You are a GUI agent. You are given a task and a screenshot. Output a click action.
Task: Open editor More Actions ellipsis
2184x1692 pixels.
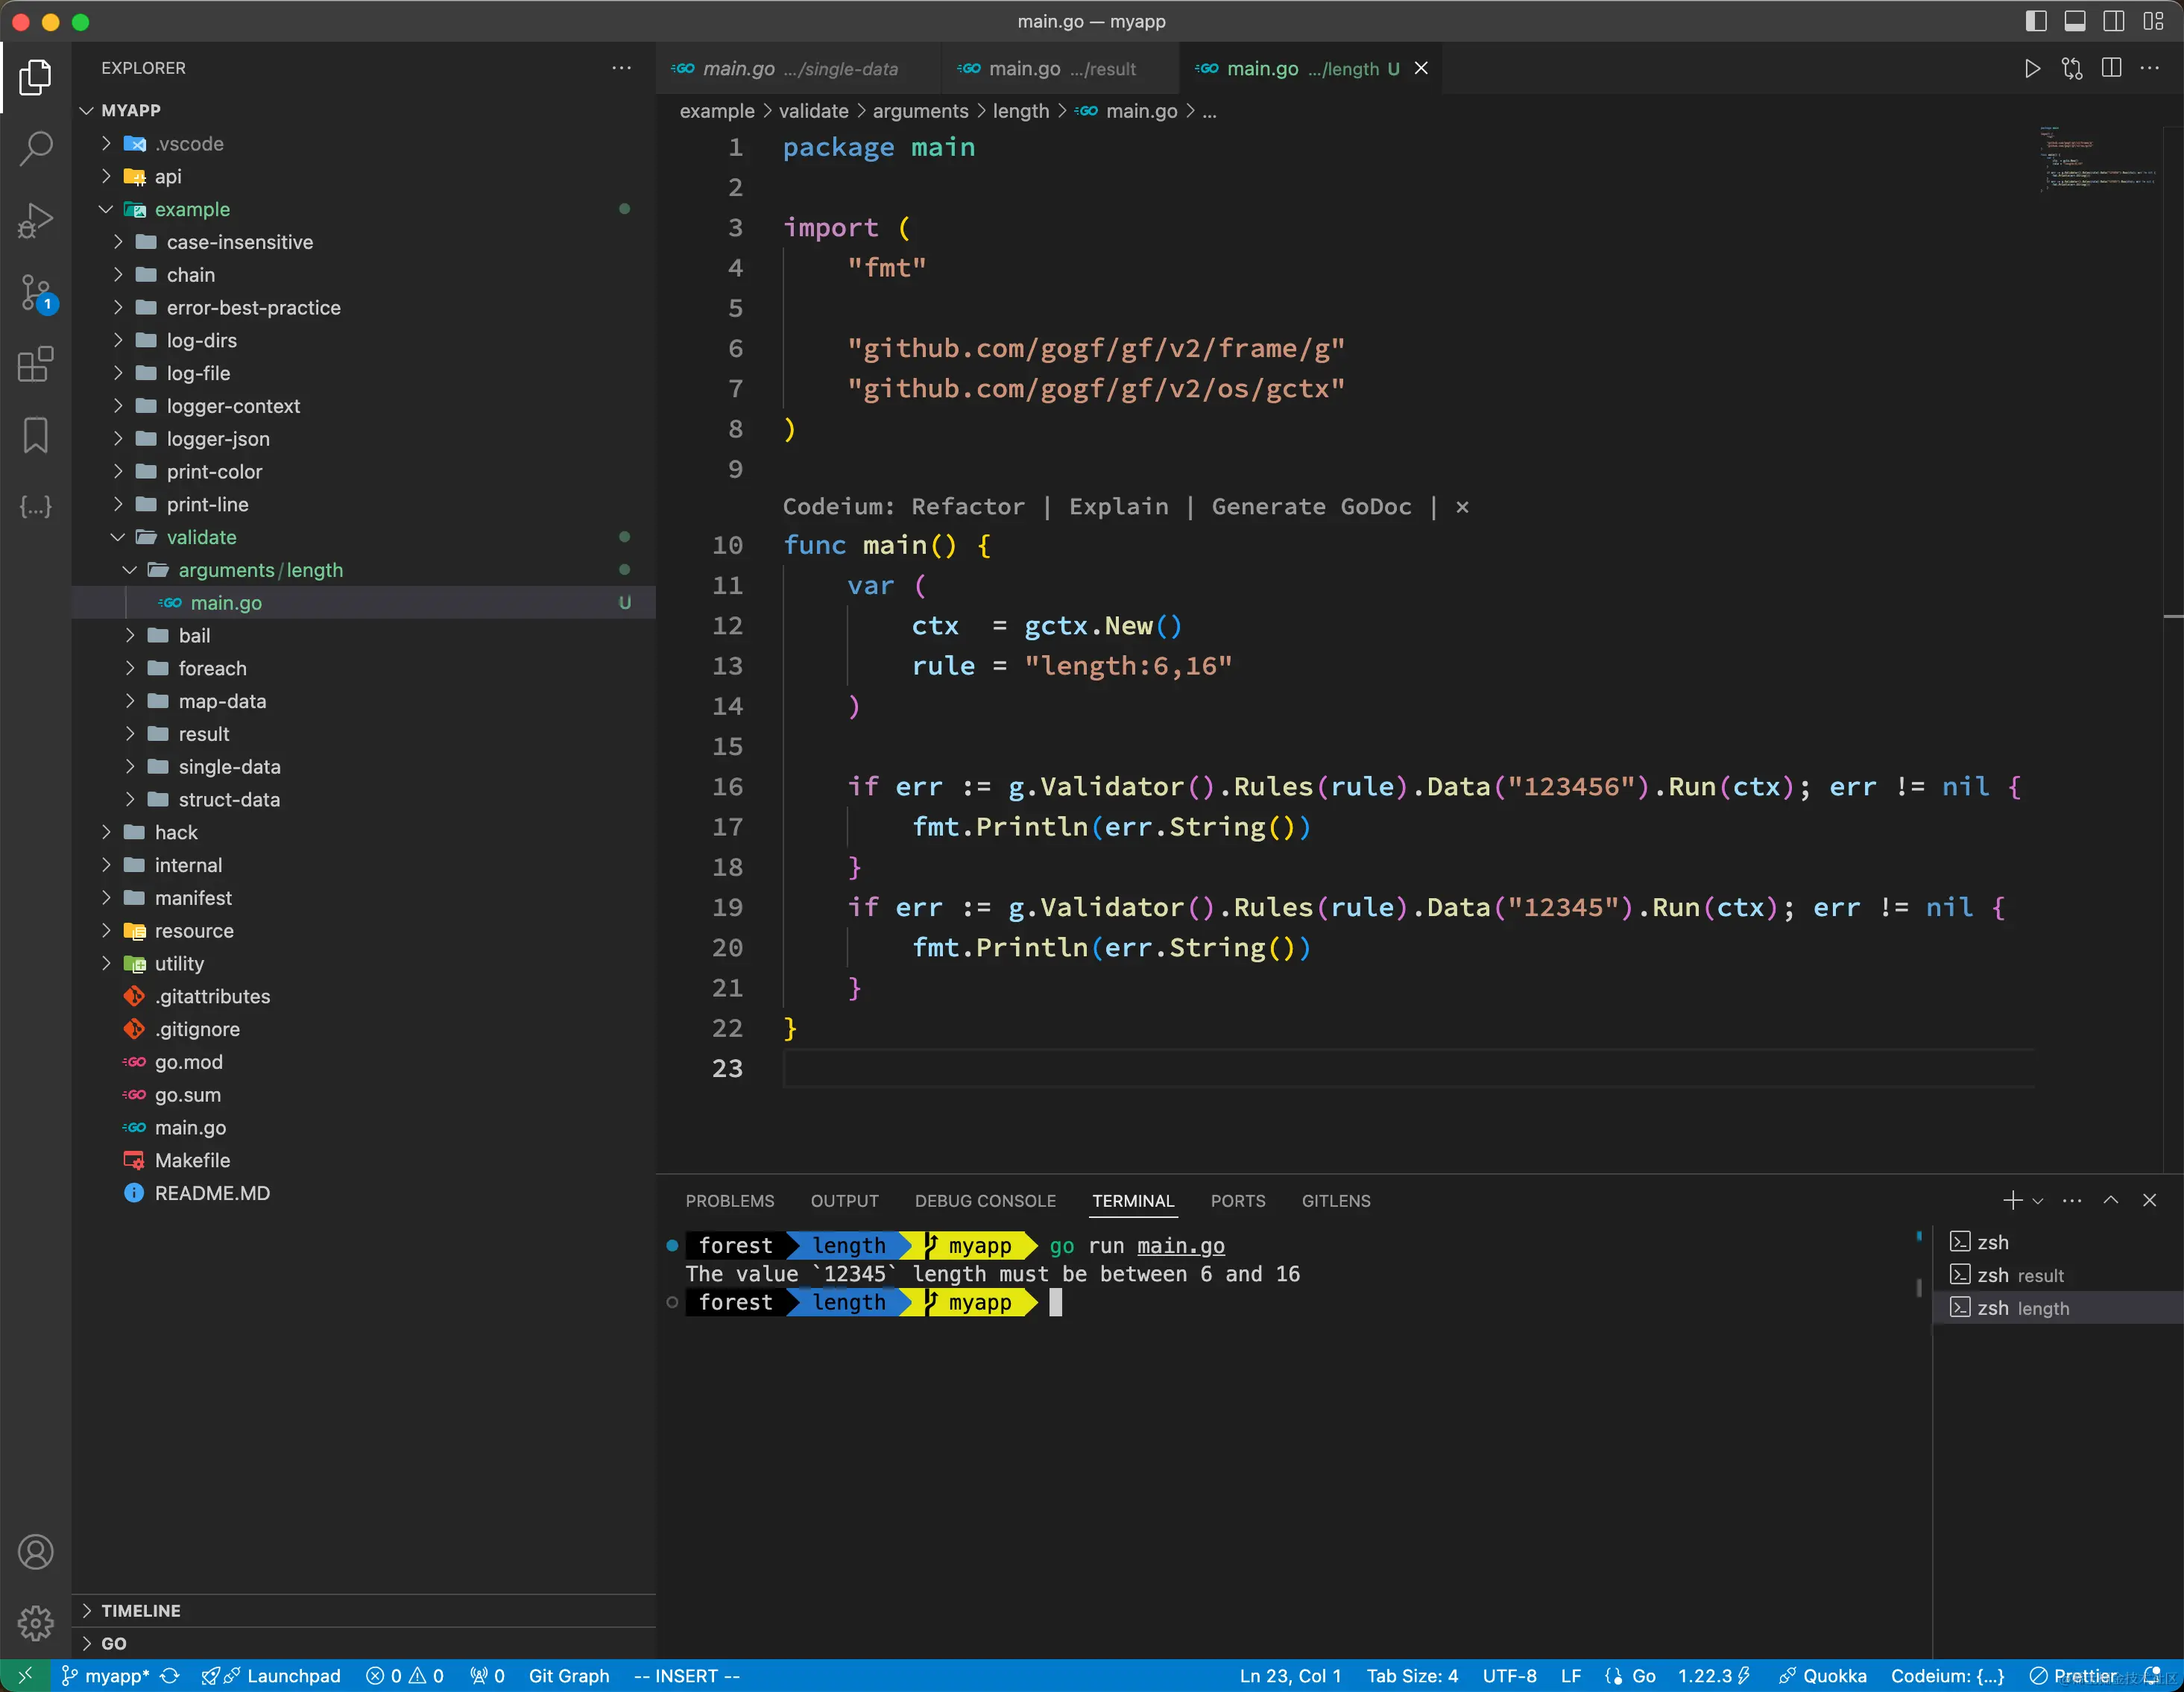click(2149, 68)
